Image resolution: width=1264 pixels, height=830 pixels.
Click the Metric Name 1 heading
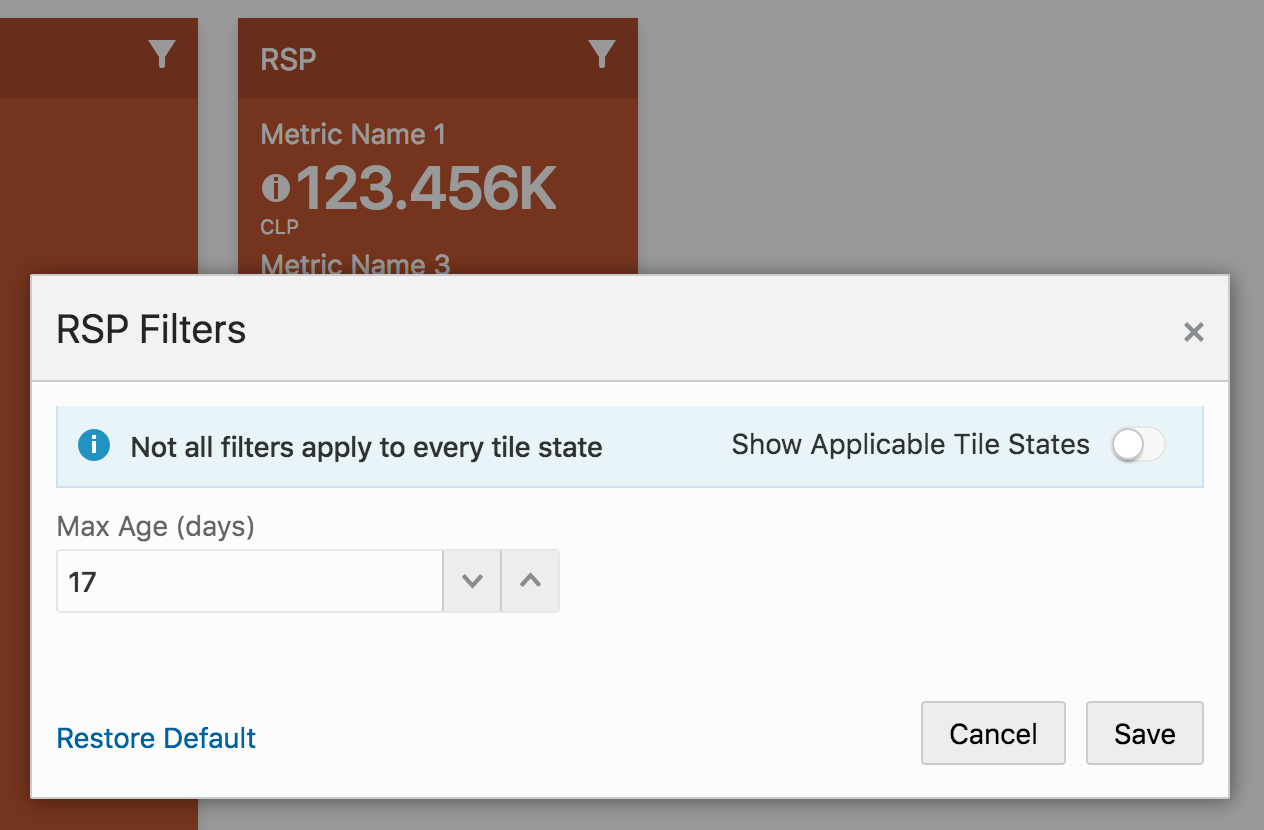coord(352,134)
